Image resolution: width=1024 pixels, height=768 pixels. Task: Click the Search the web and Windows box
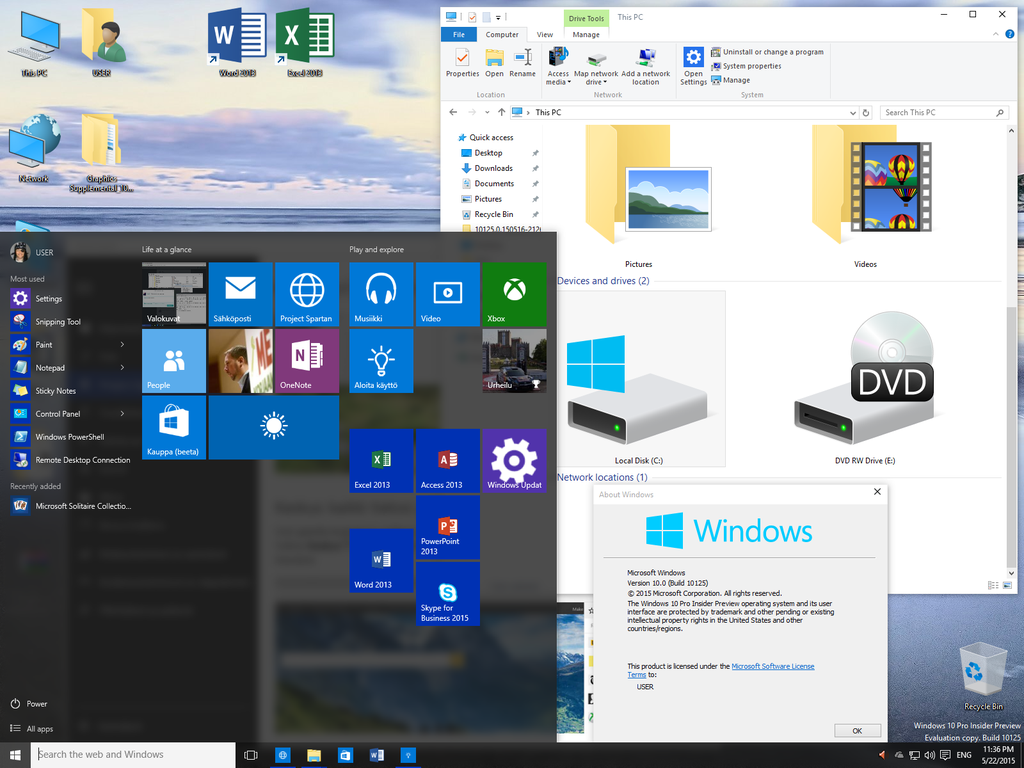(133, 755)
